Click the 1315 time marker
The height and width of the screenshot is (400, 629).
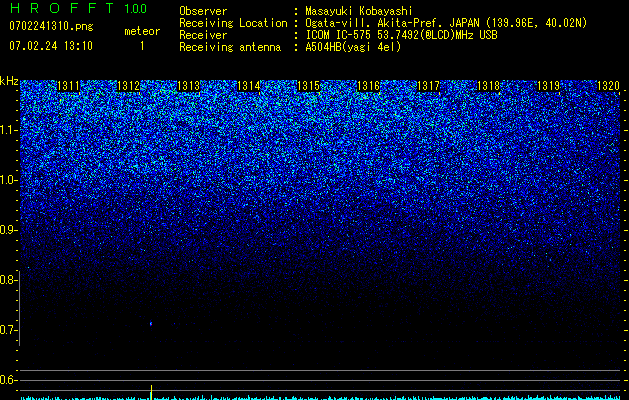coord(308,86)
